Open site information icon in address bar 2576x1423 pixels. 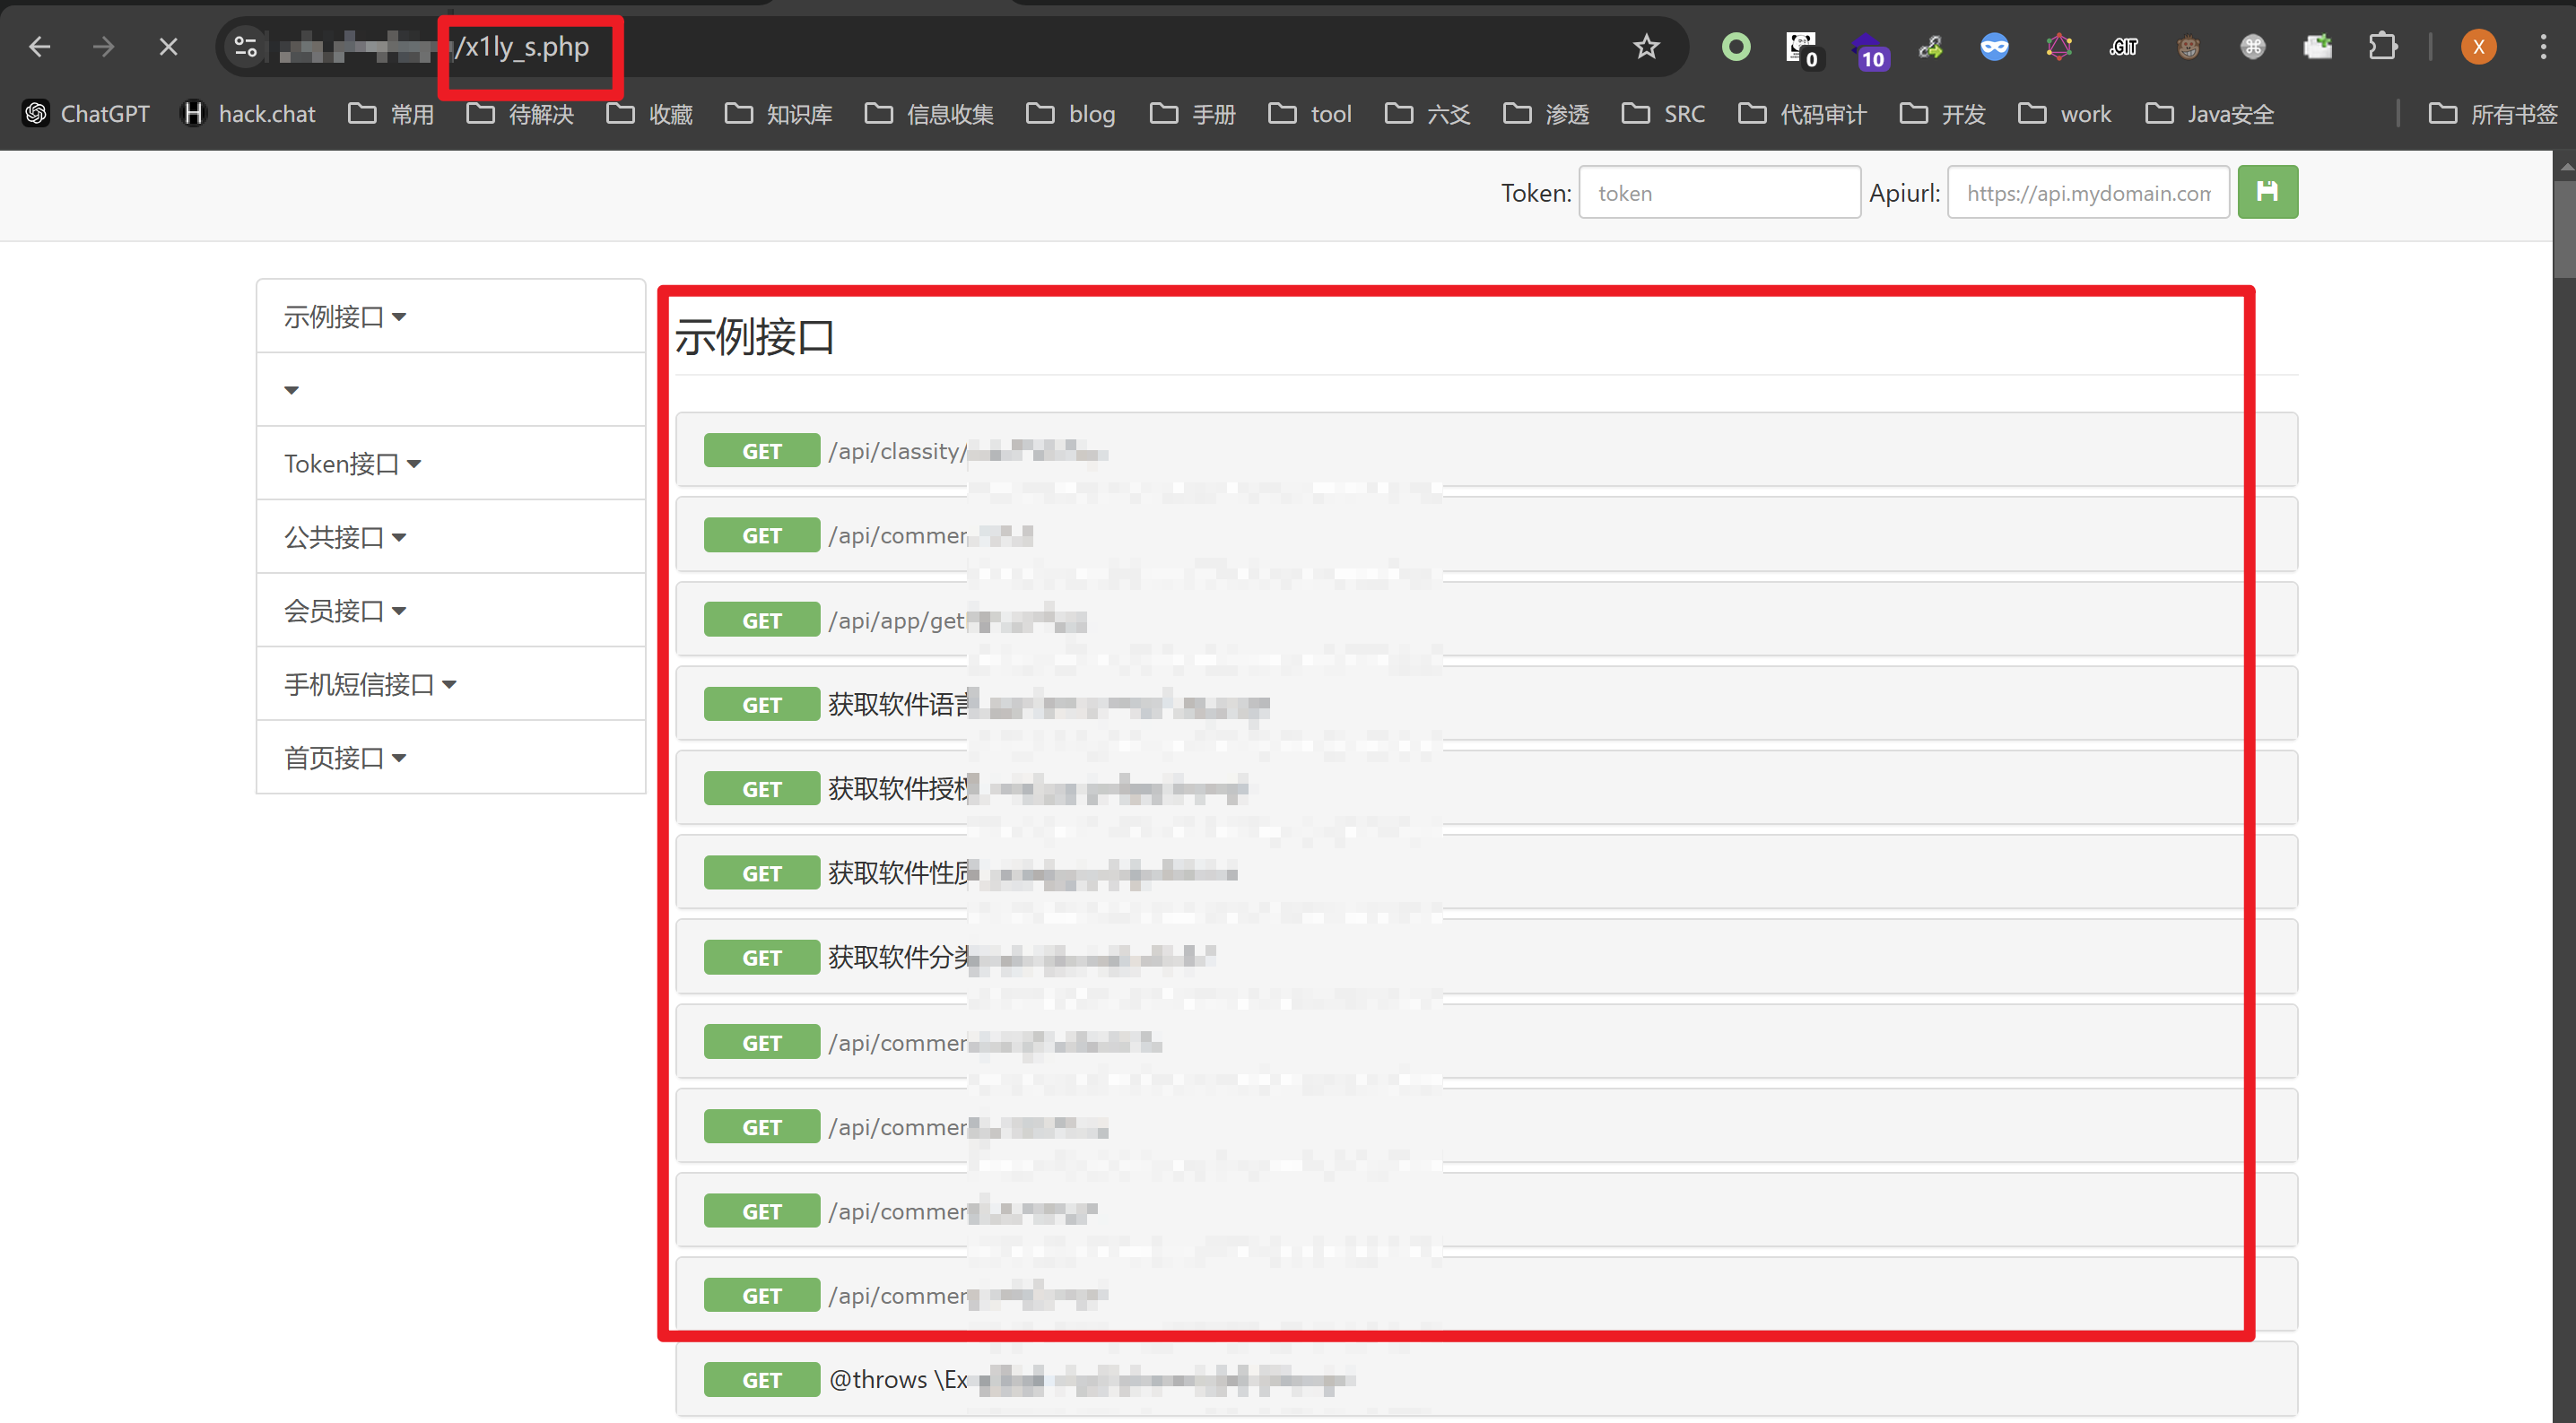(246, 47)
